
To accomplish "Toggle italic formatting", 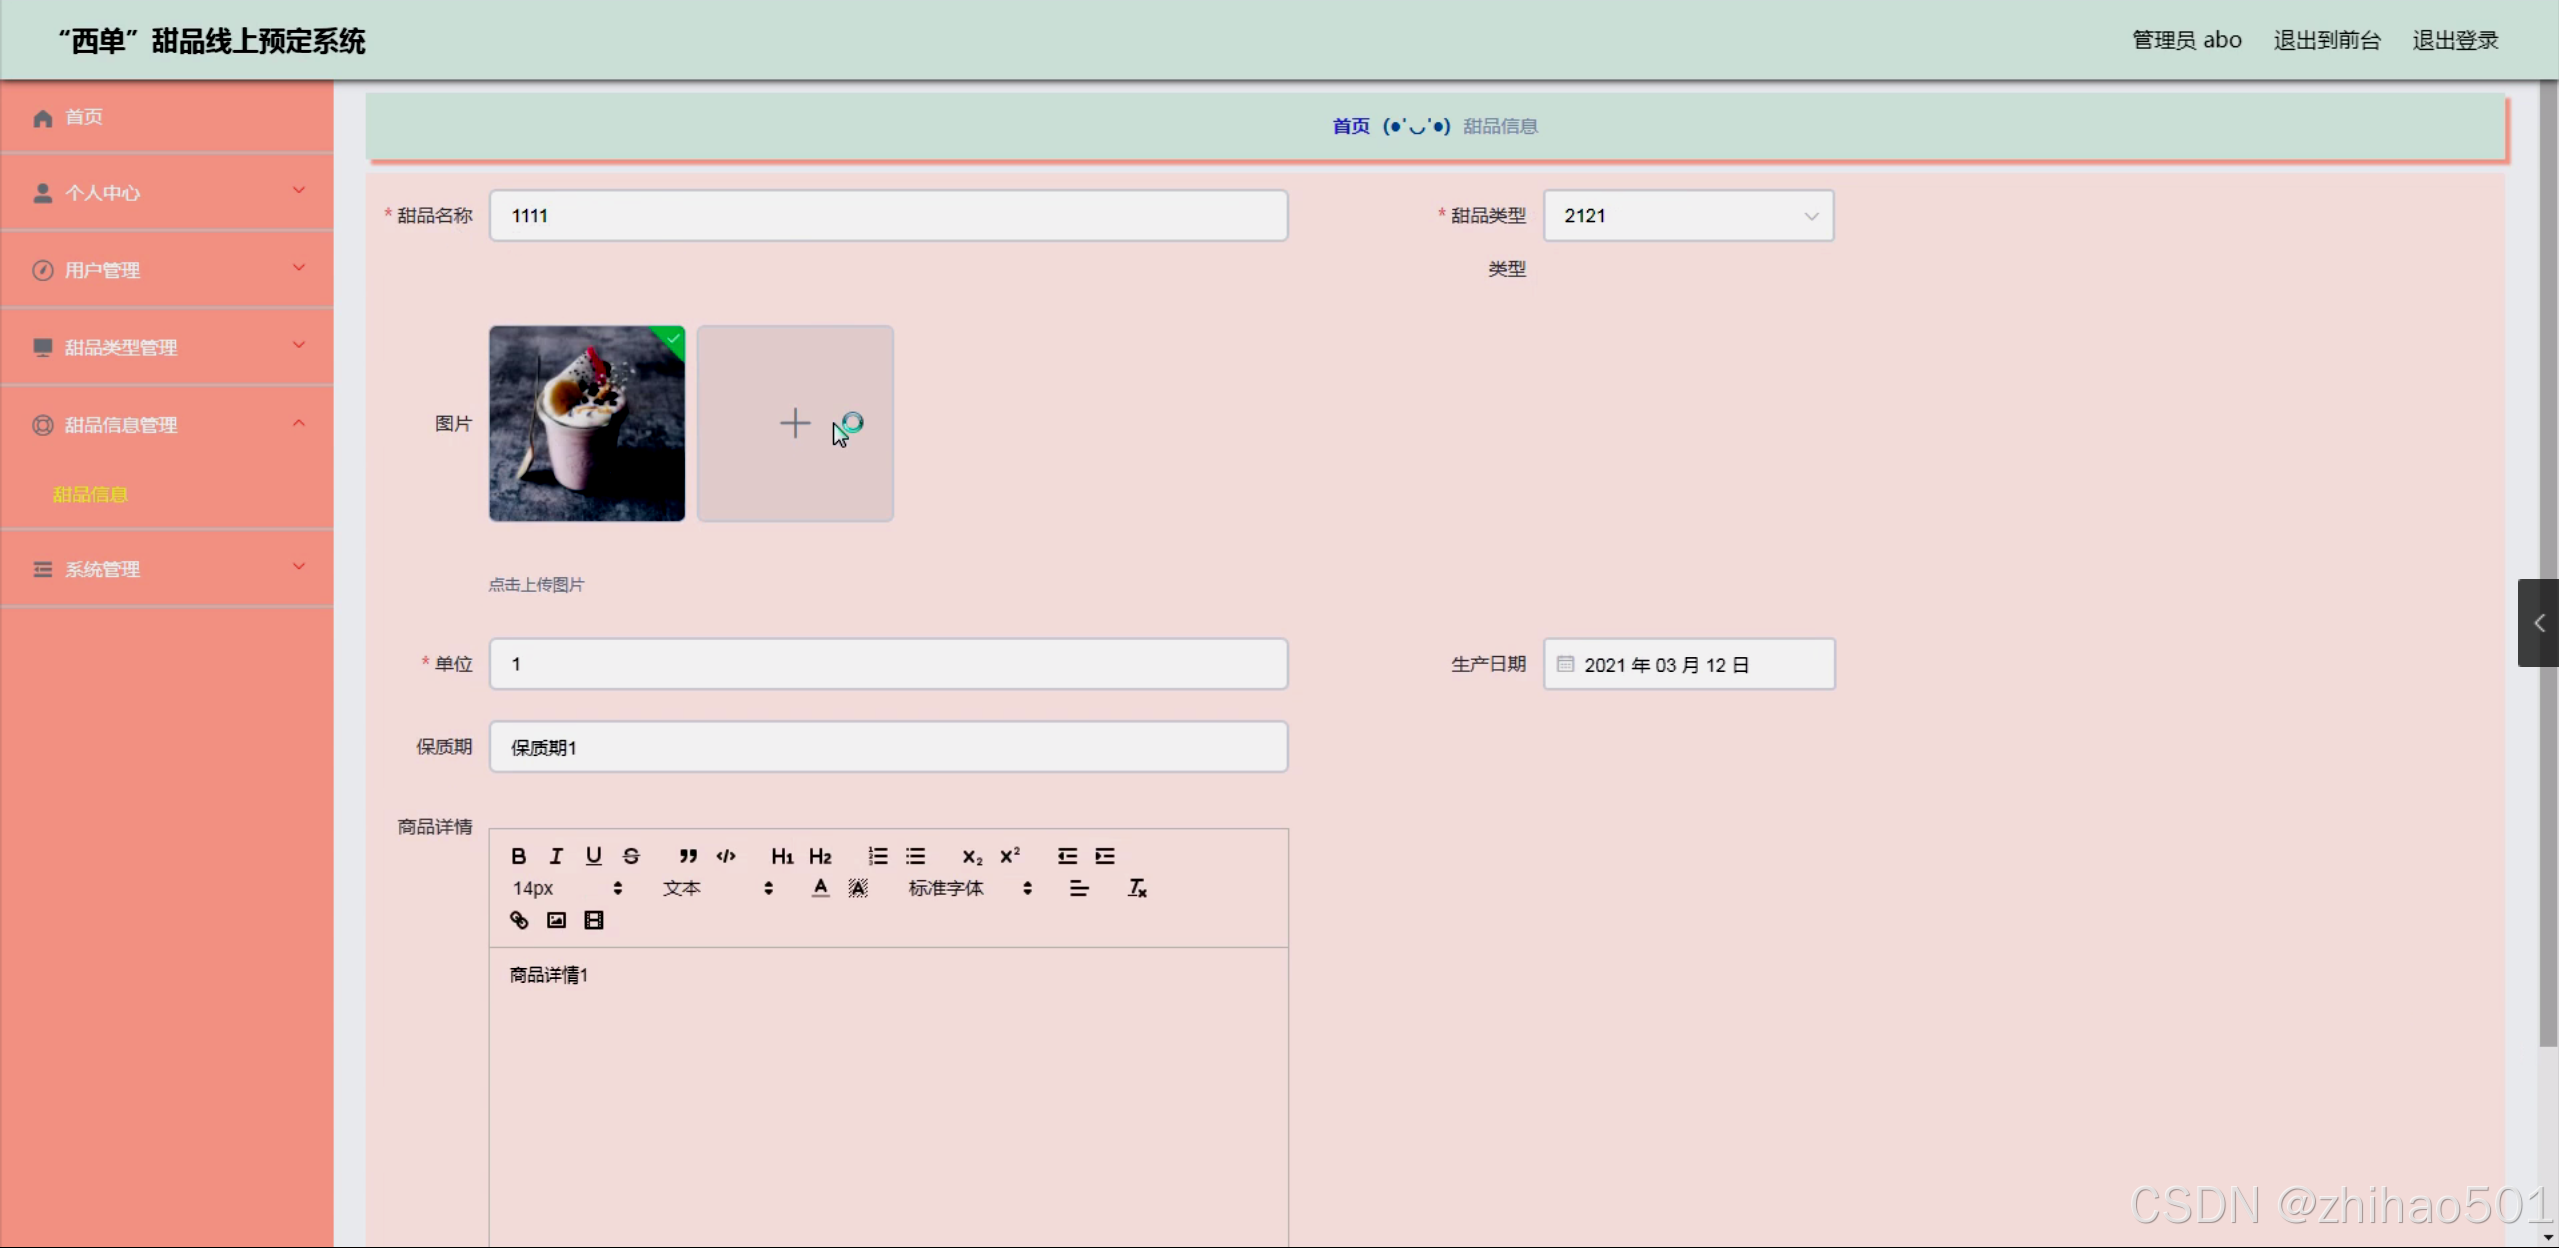I will [x=556, y=856].
